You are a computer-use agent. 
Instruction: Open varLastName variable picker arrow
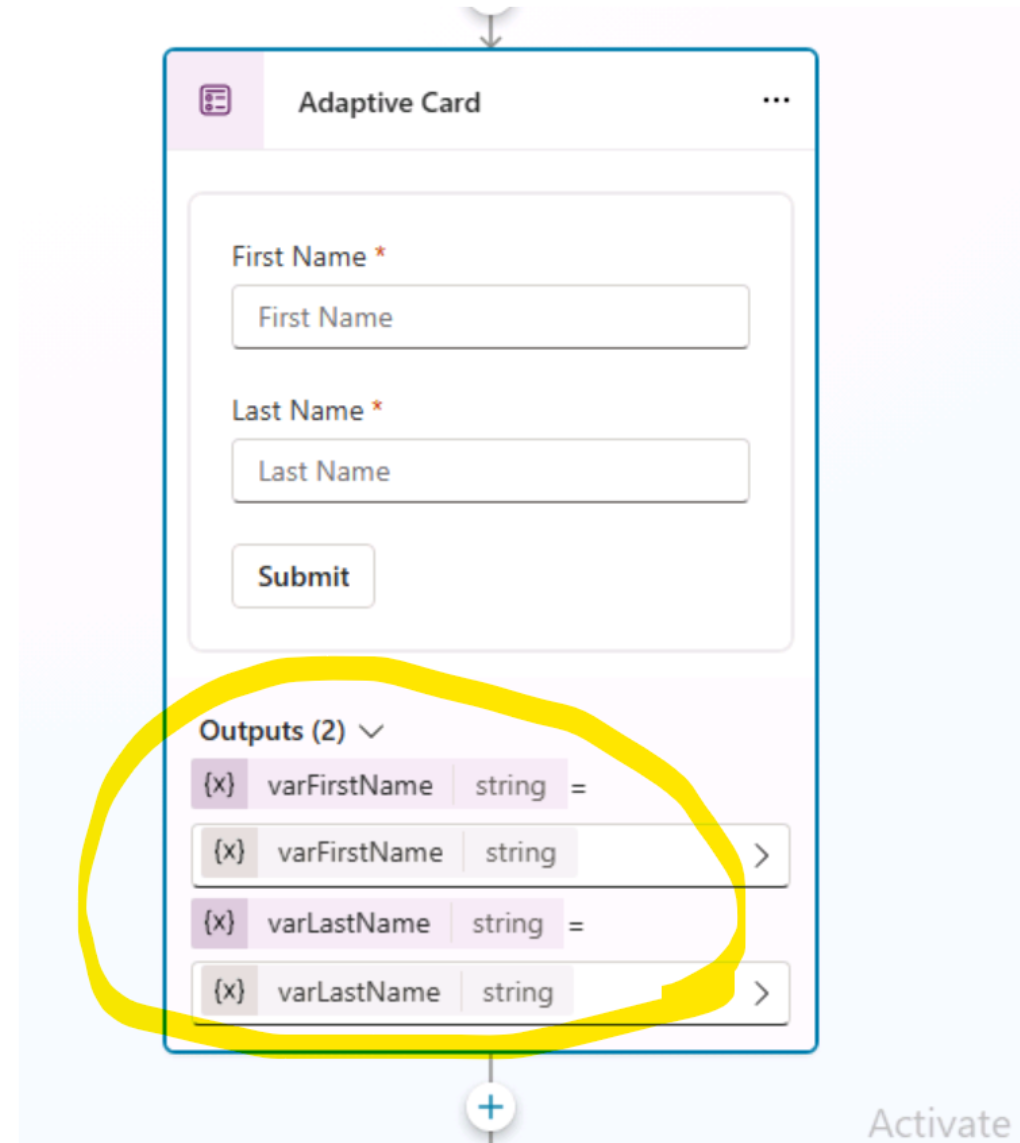[x=761, y=993]
